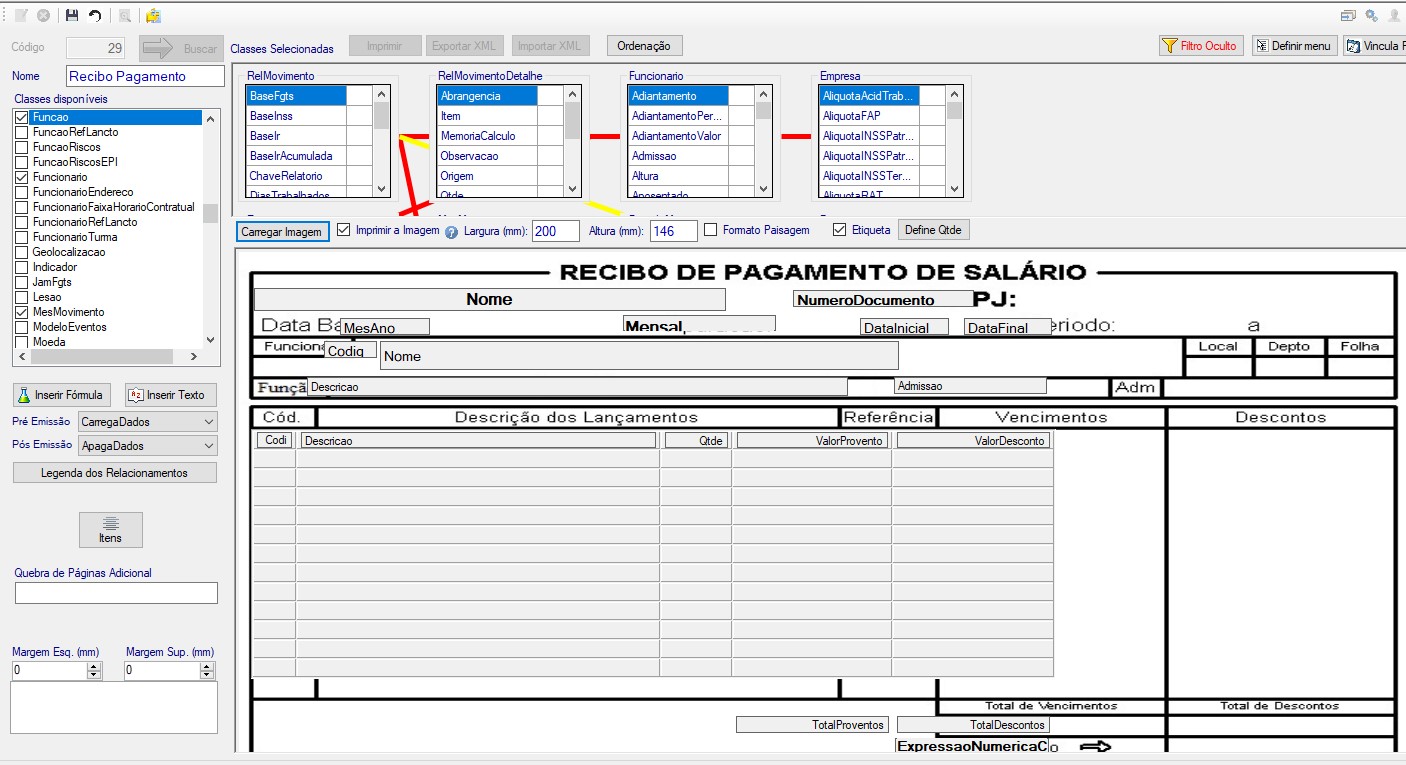Select Admissao in Funcionario list
1406x765 pixels.
[678, 156]
